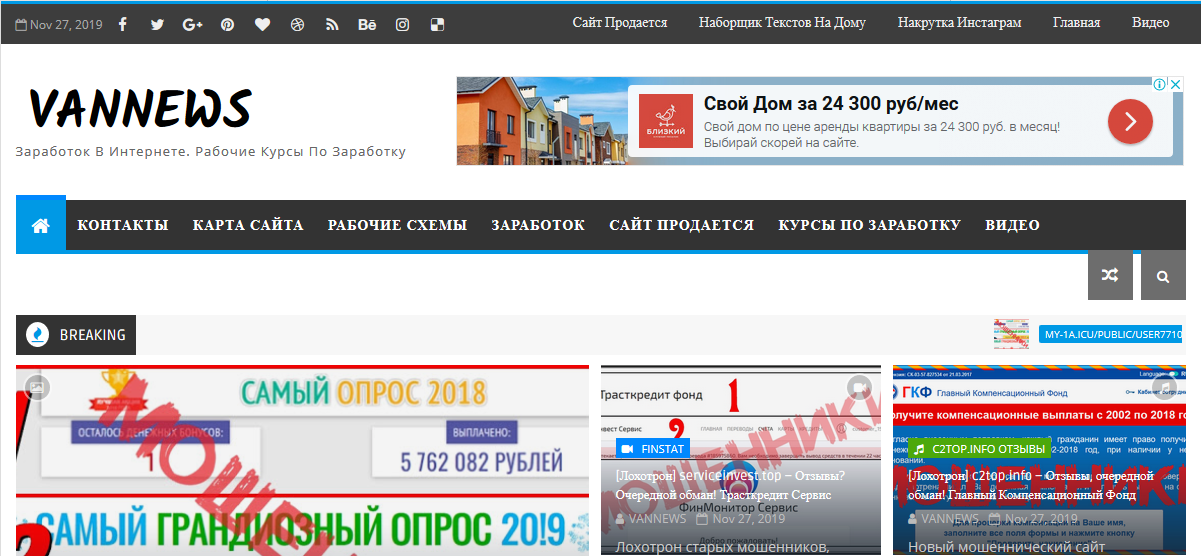This screenshot has width=1201, height=556.
Task: Open the Twitter social icon
Action: pyautogui.click(x=157, y=24)
